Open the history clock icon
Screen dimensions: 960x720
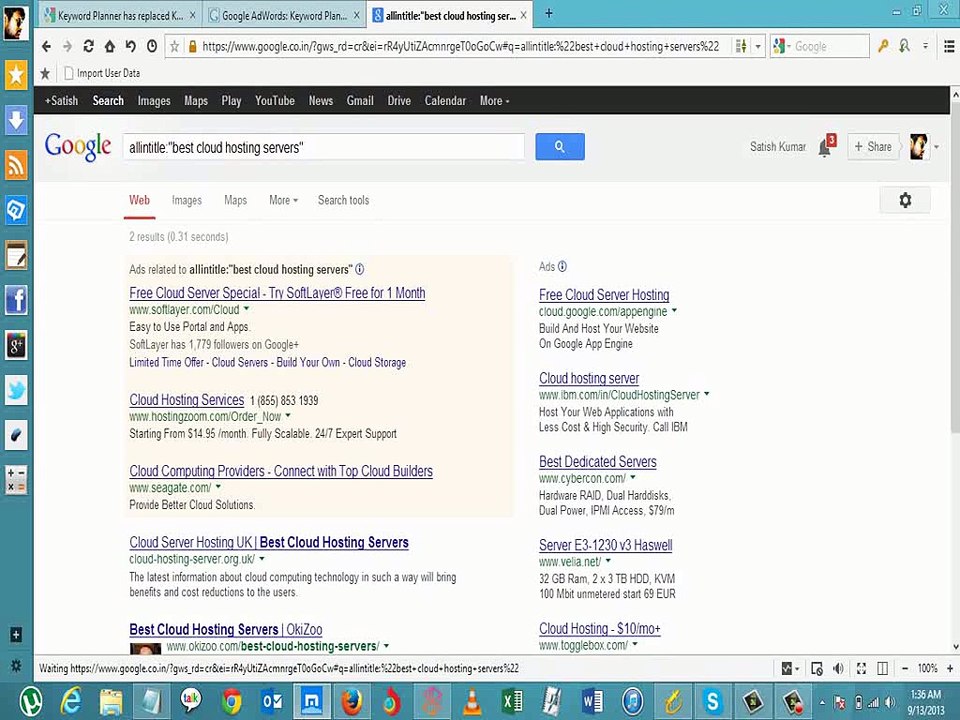tap(152, 47)
